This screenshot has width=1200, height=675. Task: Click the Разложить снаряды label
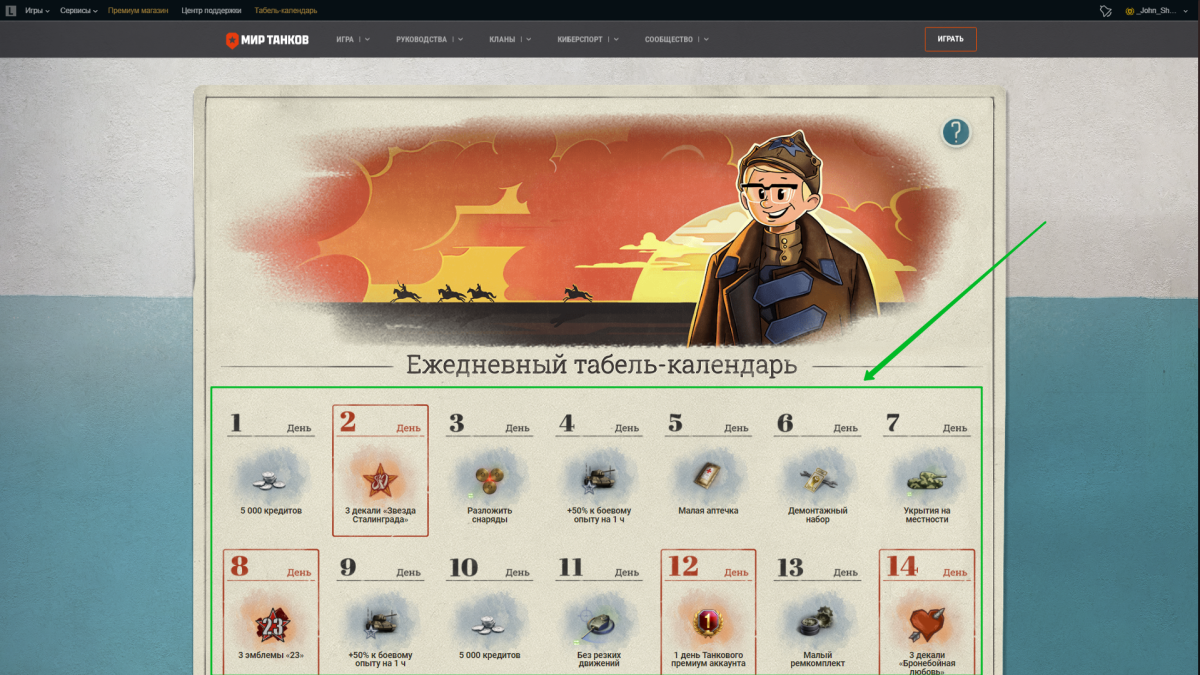(x=489, y=515)
